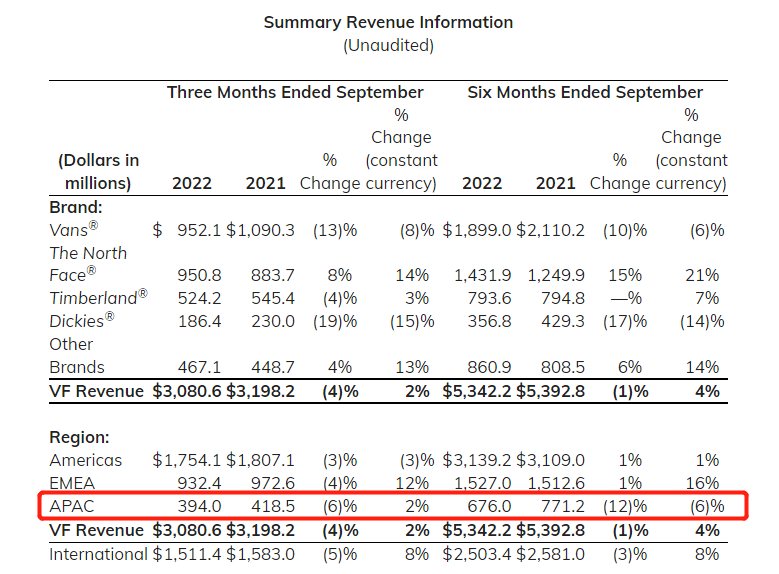Click the Vans $1,090.3 revenue figure

(x=261, y=230)
